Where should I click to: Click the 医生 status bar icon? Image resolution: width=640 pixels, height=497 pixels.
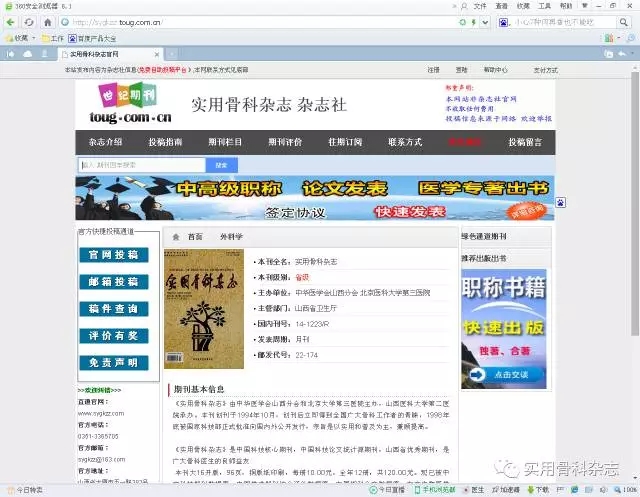pos(473,489)
